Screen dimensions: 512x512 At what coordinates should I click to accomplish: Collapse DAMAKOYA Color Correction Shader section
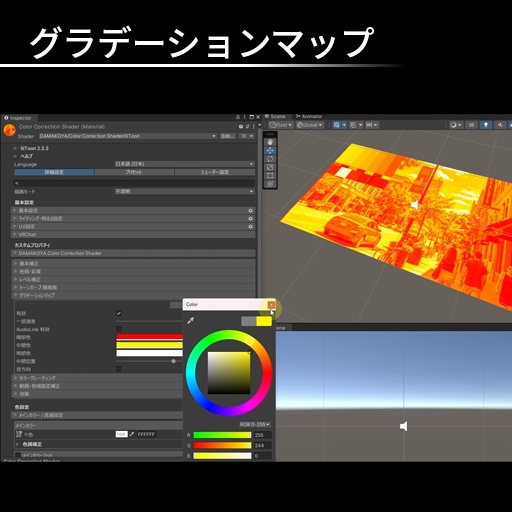(x=133, y=253)
